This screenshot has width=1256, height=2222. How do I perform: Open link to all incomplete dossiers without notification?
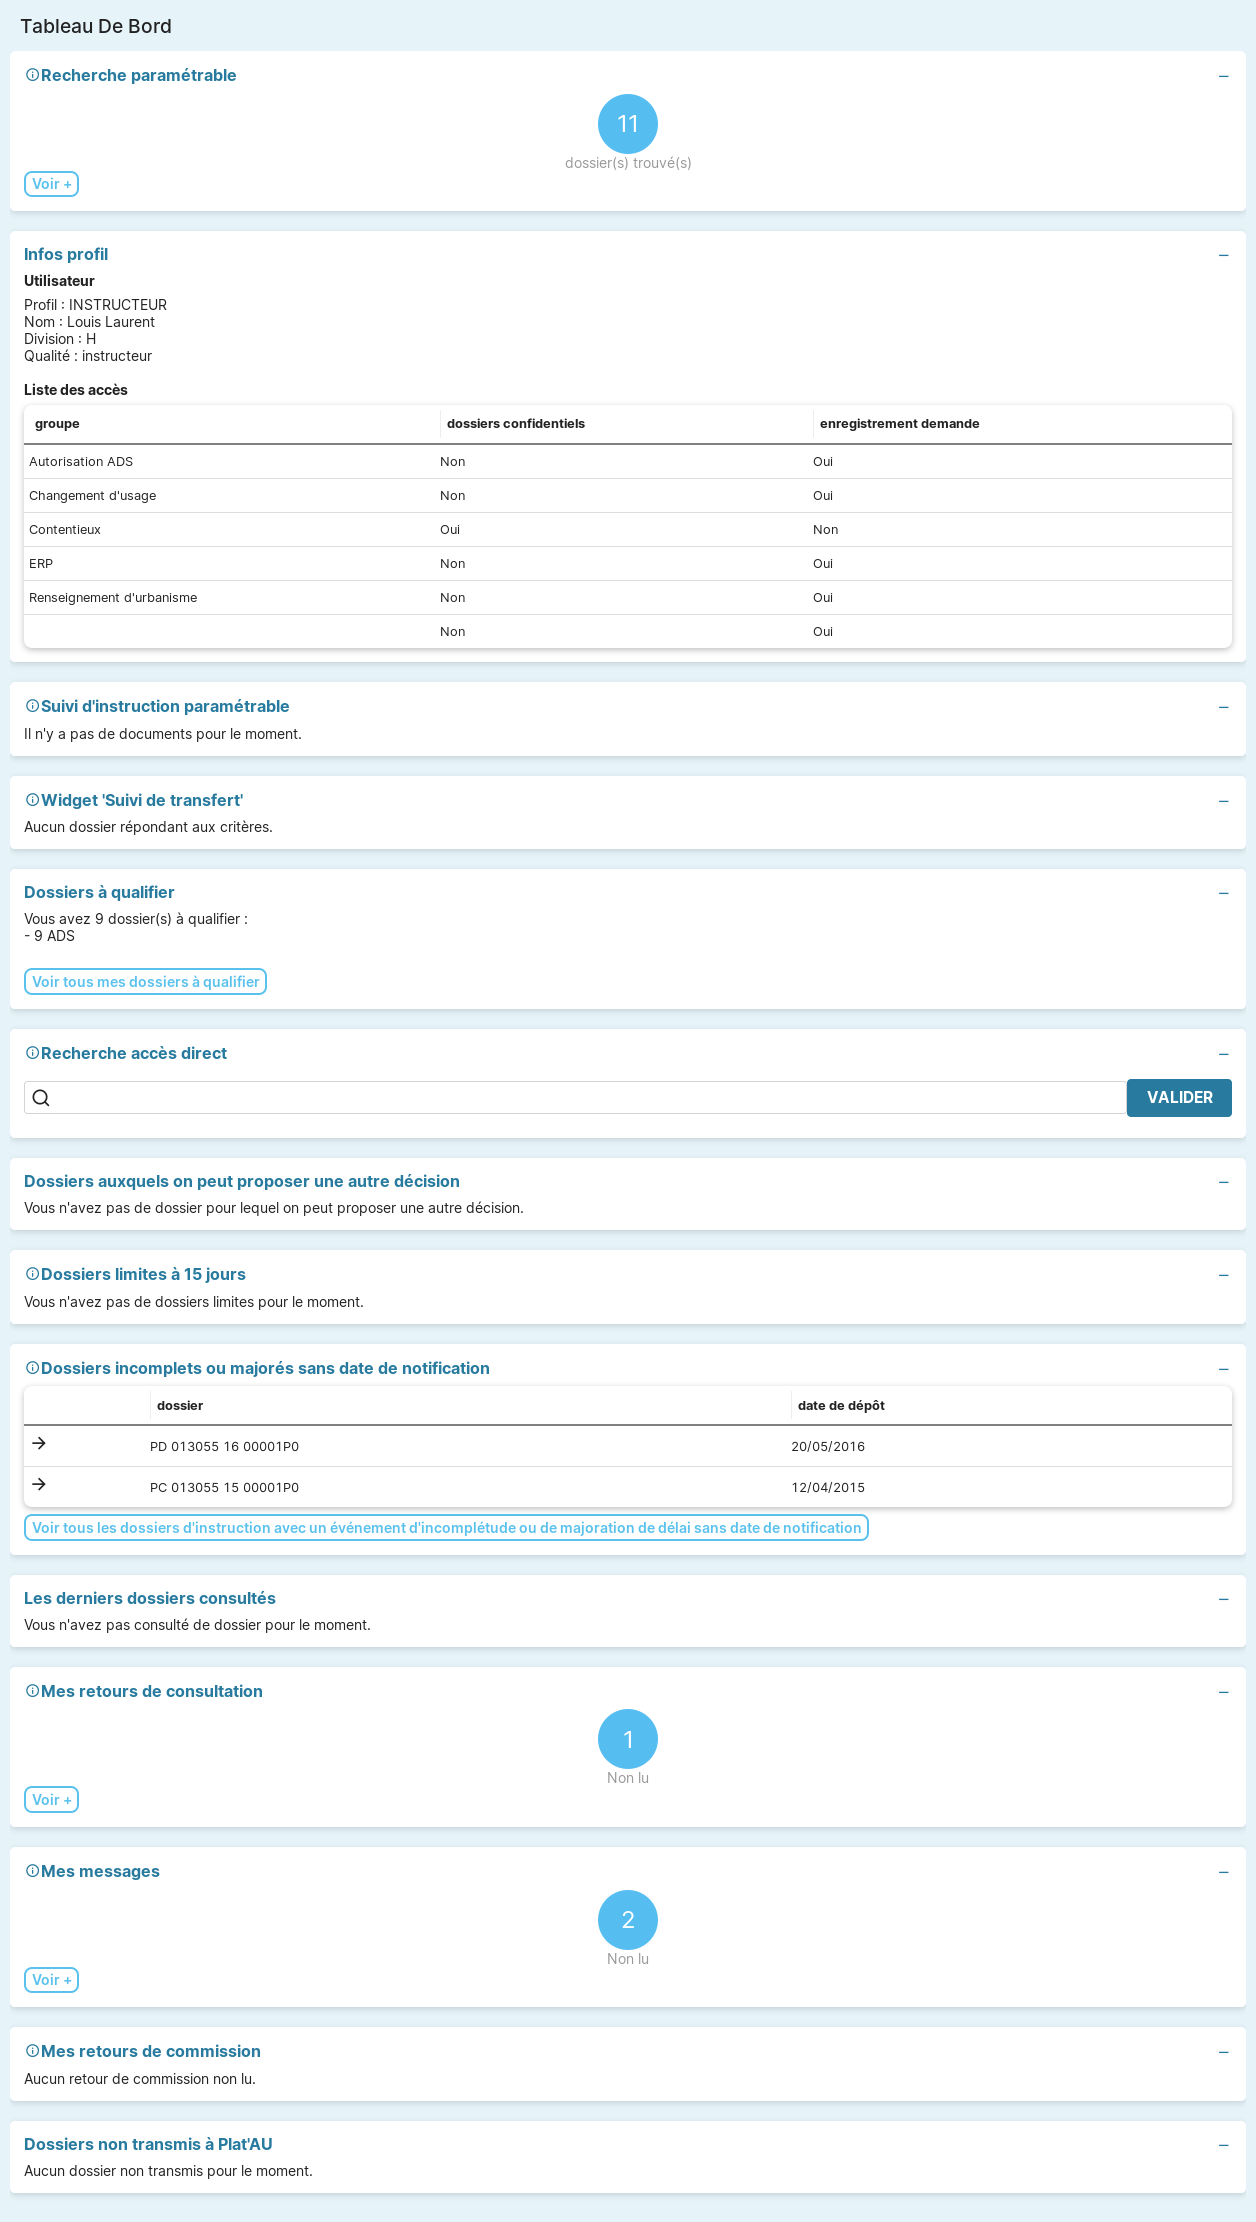[446, 1528]
